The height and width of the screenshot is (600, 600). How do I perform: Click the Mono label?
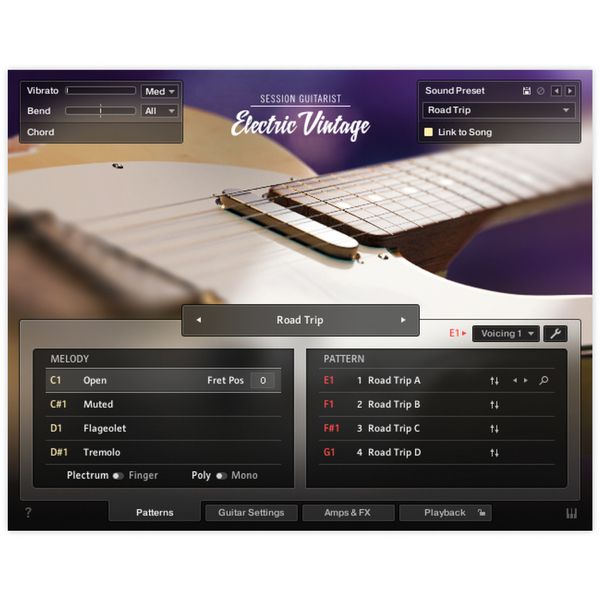coord(245,476)
